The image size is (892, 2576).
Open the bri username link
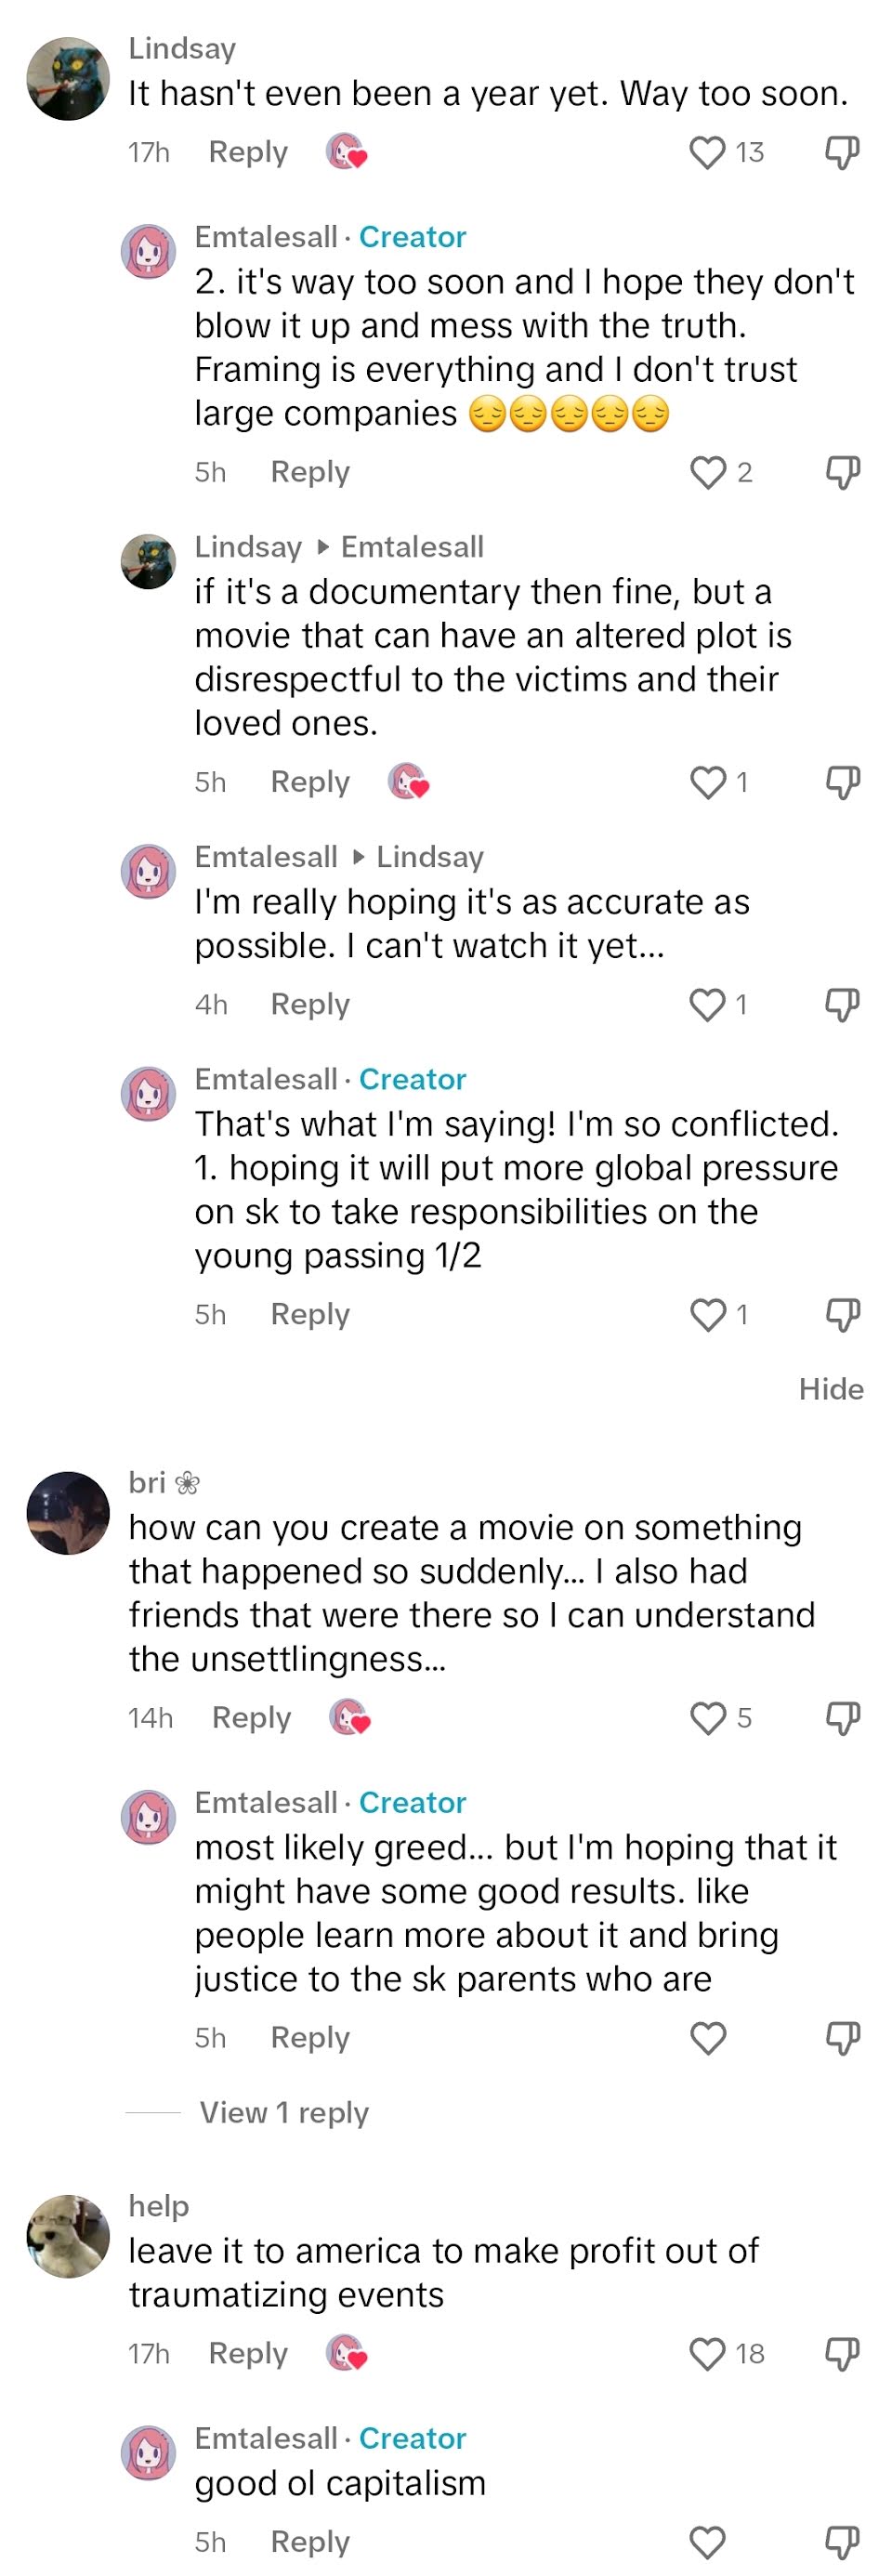point(147,1482)
